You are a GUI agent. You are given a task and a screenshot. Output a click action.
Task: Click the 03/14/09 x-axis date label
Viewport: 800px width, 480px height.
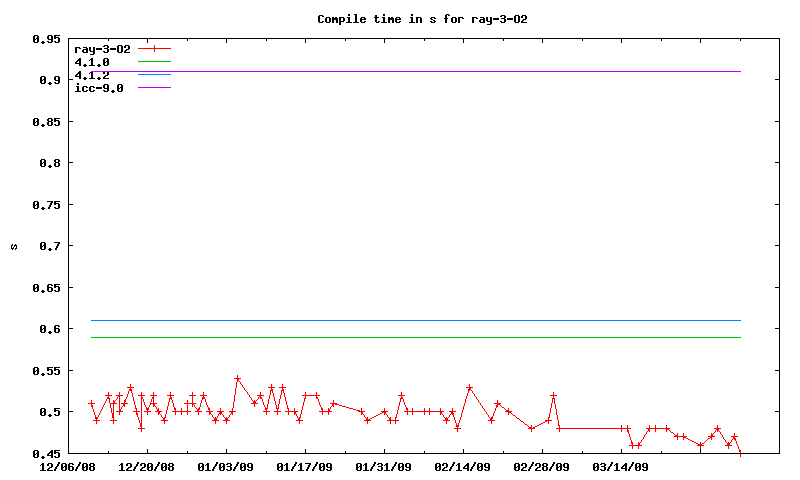tap(621, 466)
